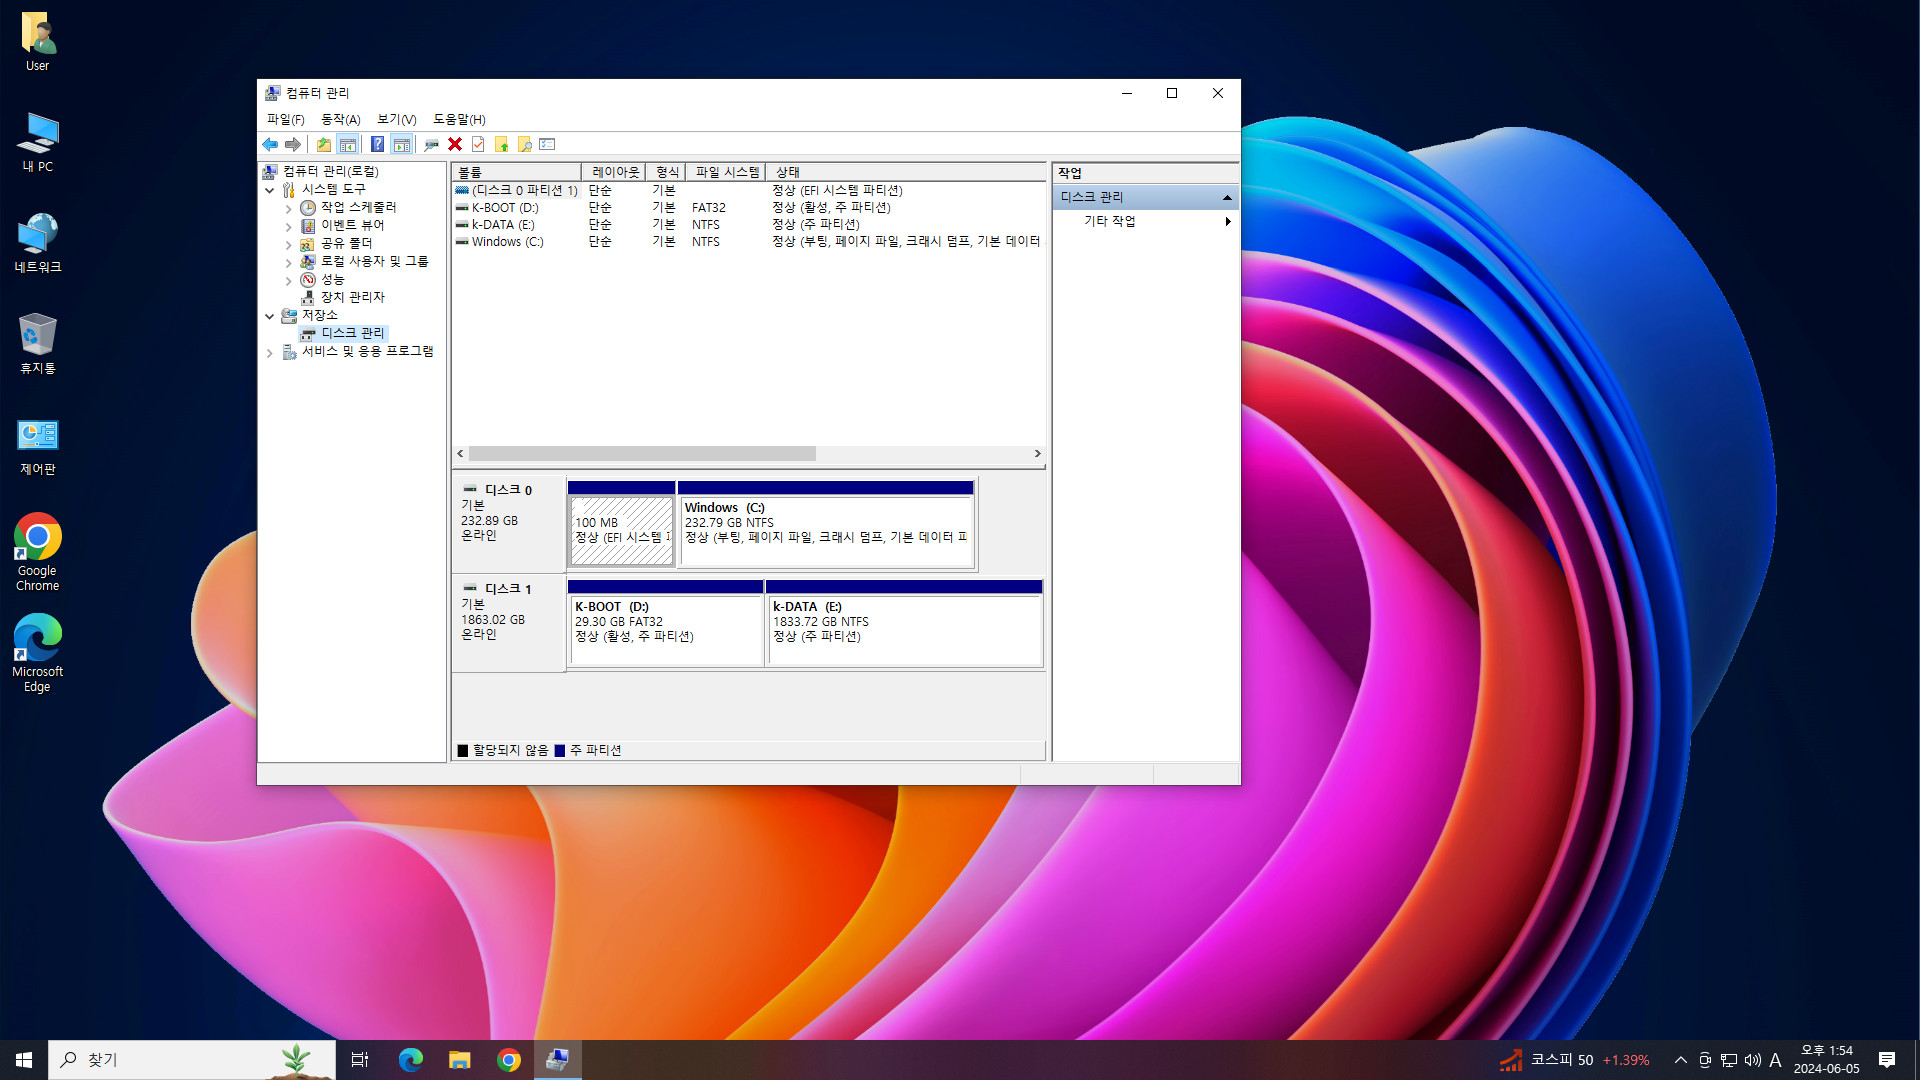Screen dimensions: 1920x1080
Task: Click the Forward arrow in toolbar
Action: pos(293,145)
